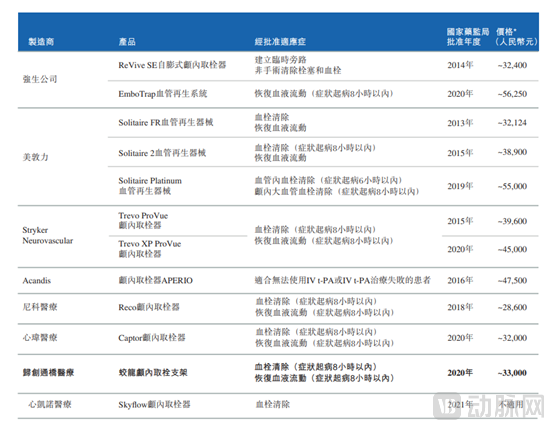Screen dimensions: 554x430
Task: Click the bold ~33,000 price value
Action: (512, 373)
